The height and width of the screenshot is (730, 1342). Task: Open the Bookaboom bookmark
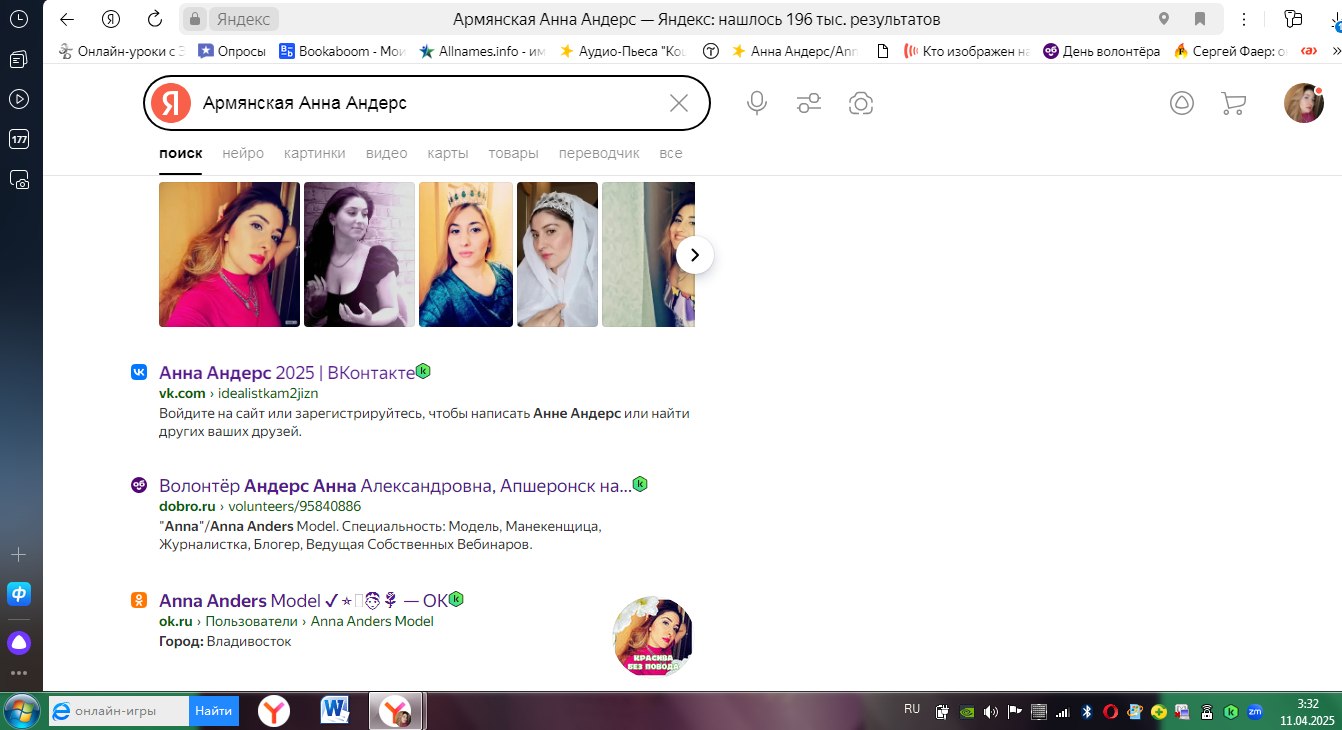tap(344, 51)
